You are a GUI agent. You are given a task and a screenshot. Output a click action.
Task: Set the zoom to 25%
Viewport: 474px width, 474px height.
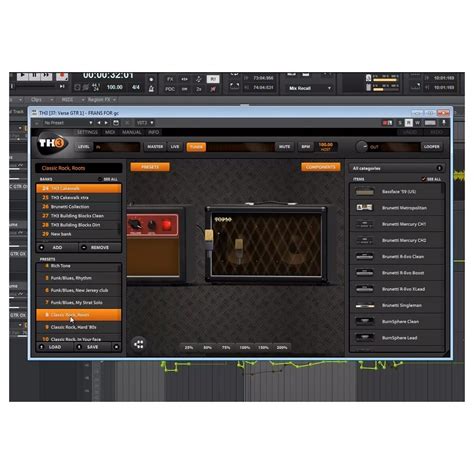189,347
